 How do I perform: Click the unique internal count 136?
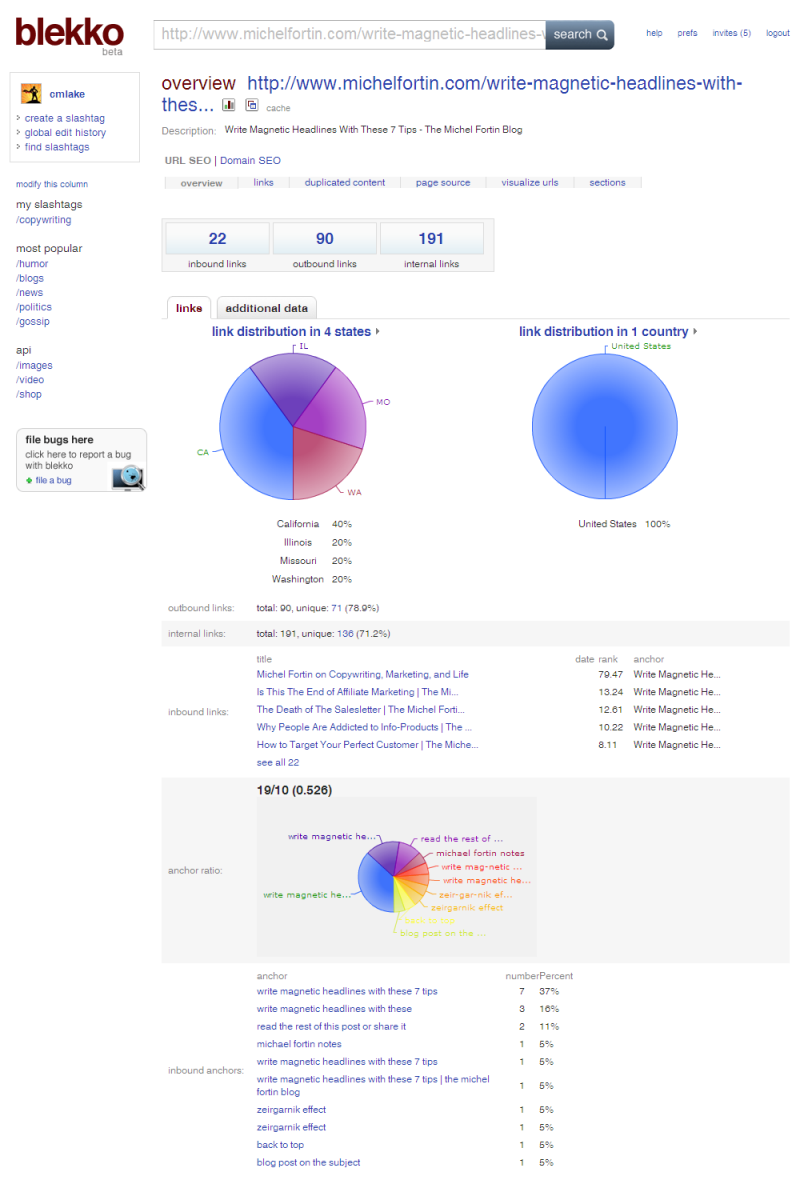point(345,633)
